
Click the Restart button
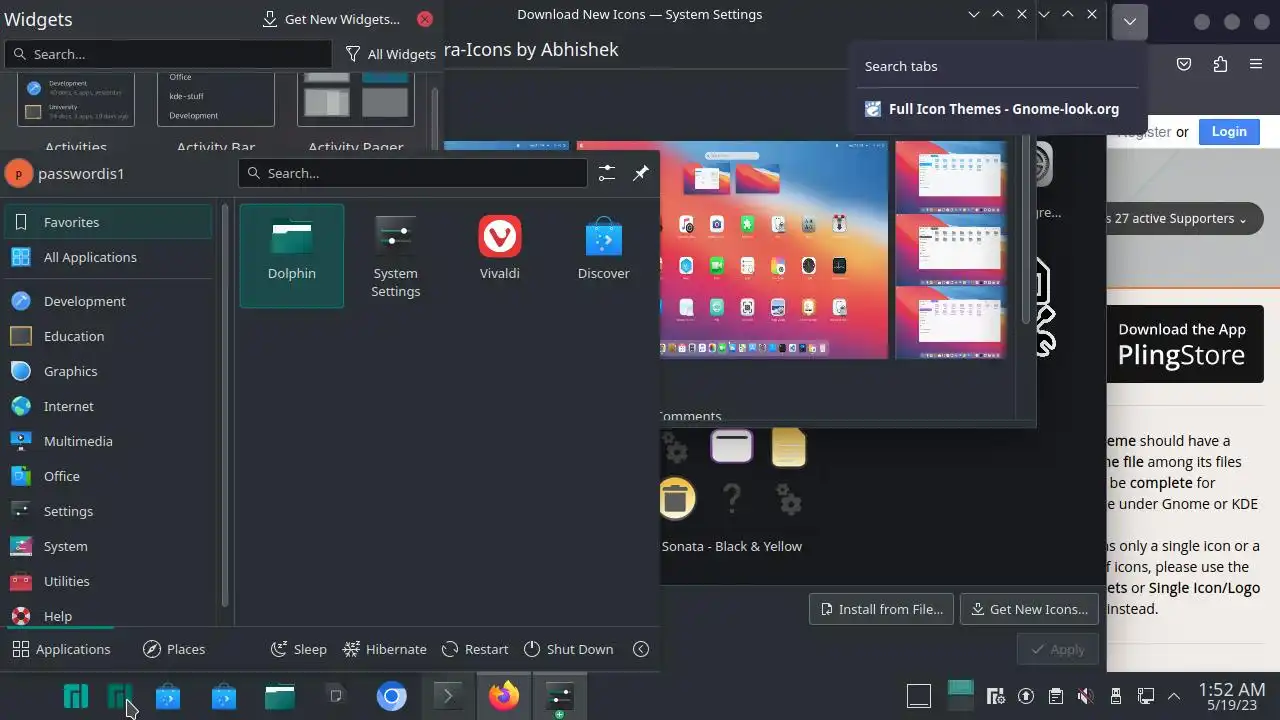tap(476, 649)
